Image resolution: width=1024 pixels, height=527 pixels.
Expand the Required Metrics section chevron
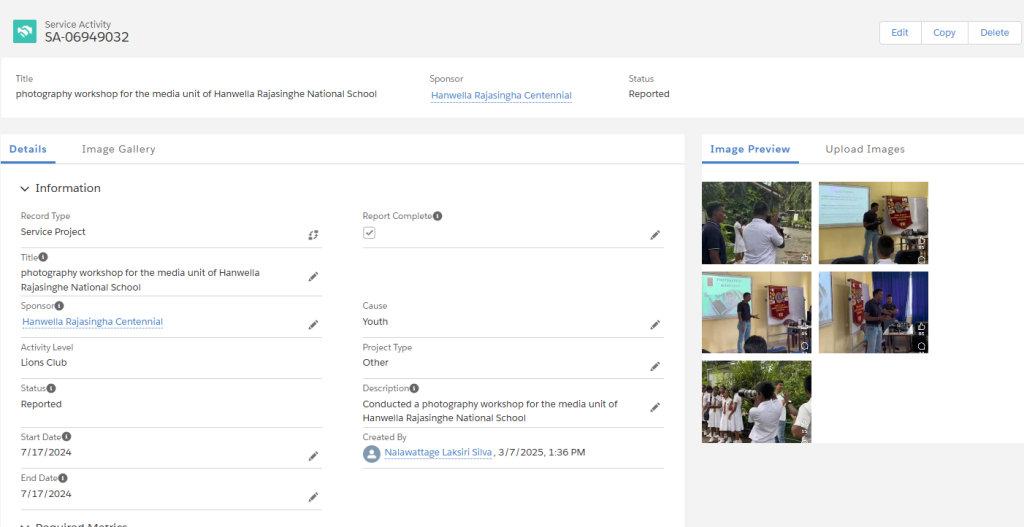[25, 525]
